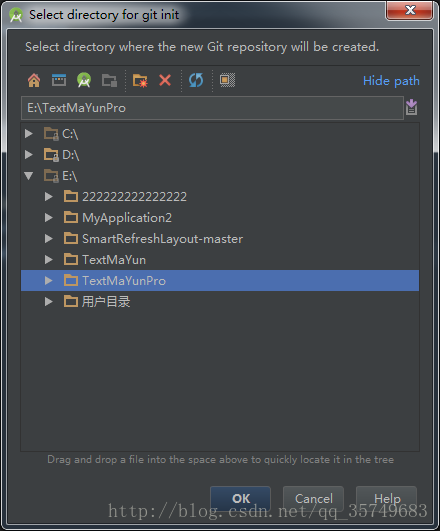Viewport: 440px width, 531px height.
Task: Focus the E:\TextMaYunPro path field
Action: [x=212, y=108]
